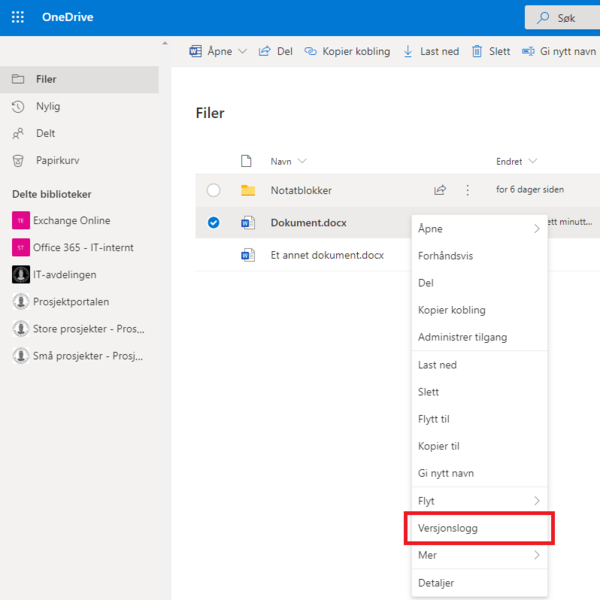Choose Kopier kobling in the context menu
The image size is (600, 600).
(480, 310)
